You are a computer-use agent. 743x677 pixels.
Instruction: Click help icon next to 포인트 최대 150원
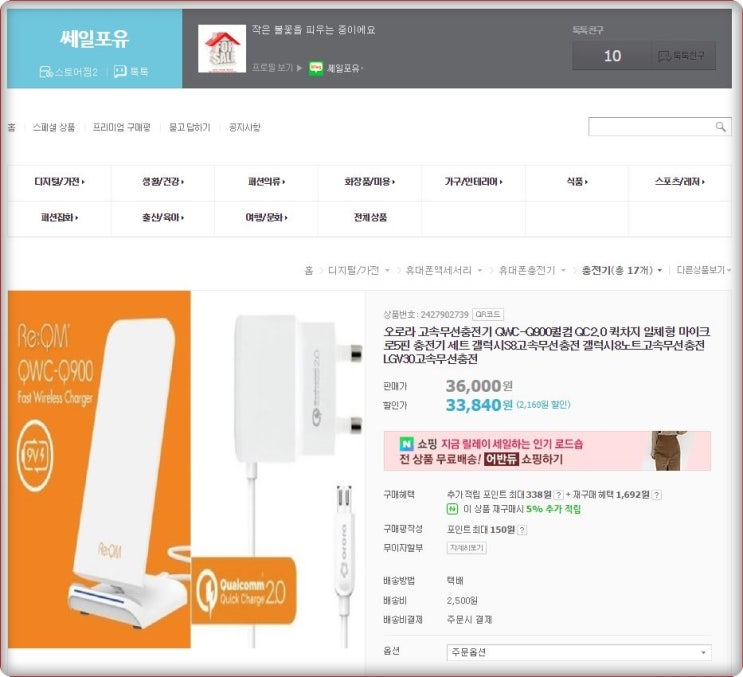[x=522, y=530]
